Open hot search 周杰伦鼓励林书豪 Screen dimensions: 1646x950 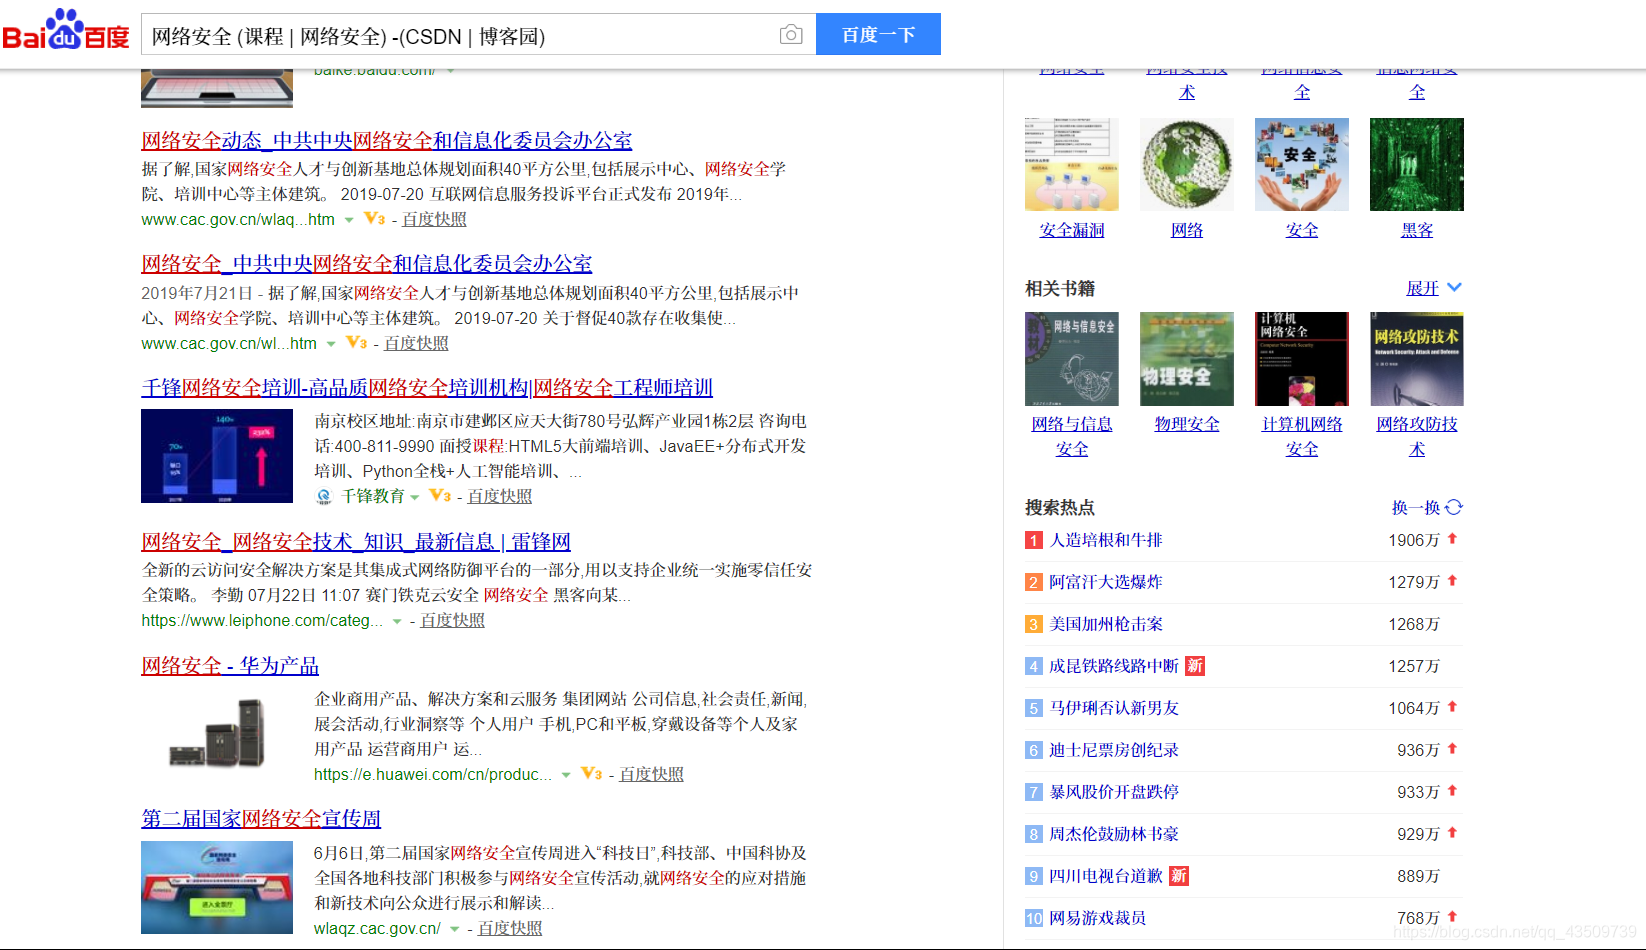pyautogui.click(x=1114, y=834)
